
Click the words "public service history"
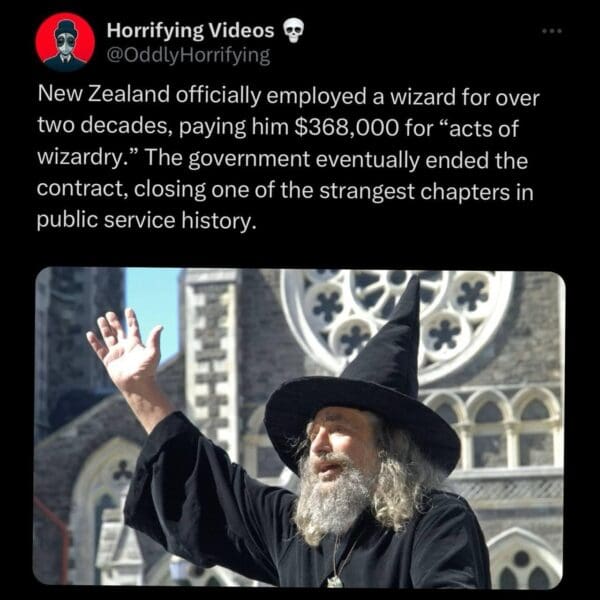146,221
